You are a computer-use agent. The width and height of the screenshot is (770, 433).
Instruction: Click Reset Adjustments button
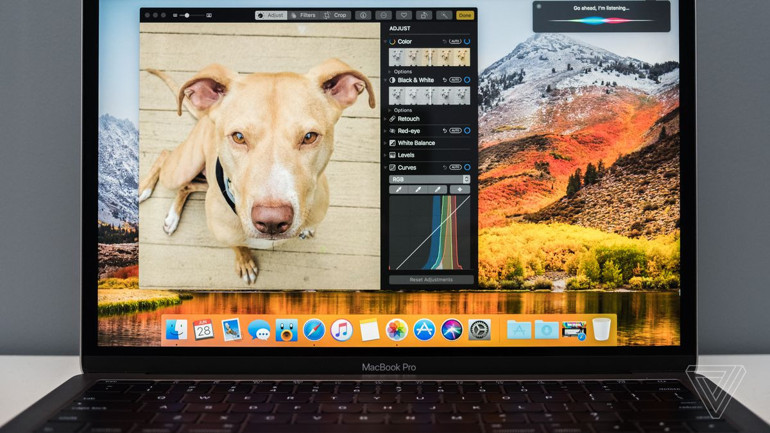(x=431, y=280)
